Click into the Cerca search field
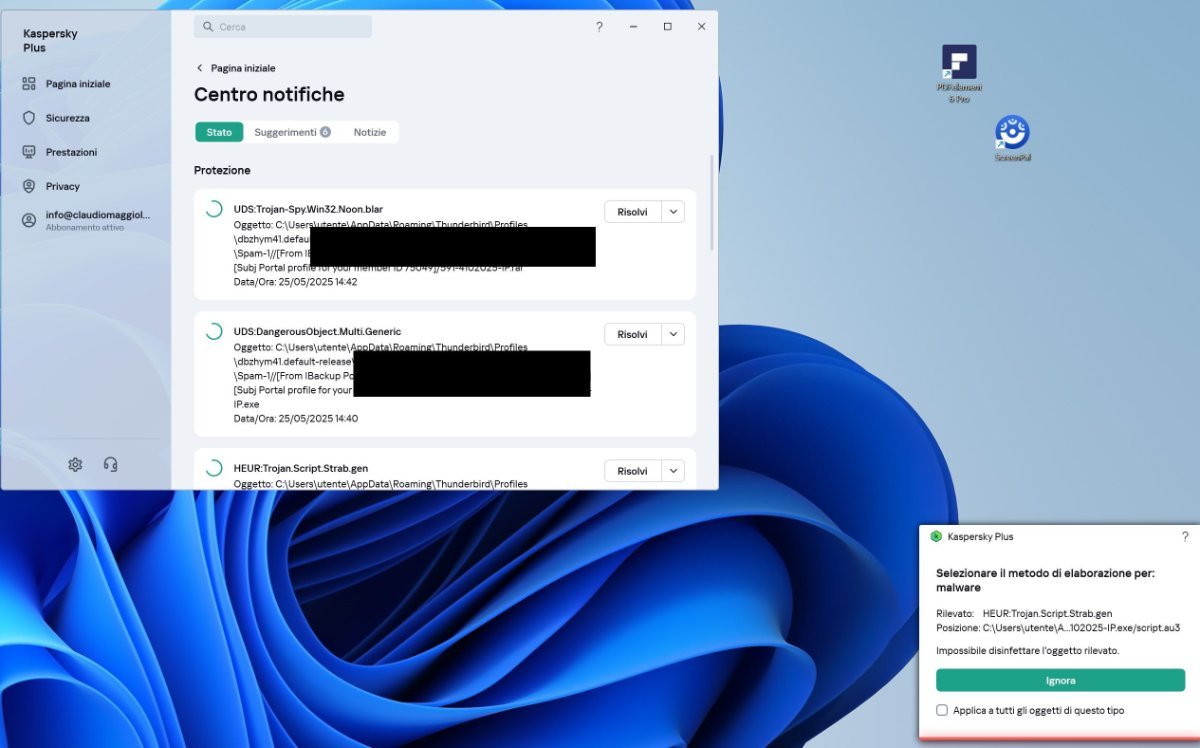Image resolution: width=1200 pixels, height=748 pixels. pos(283,27)
